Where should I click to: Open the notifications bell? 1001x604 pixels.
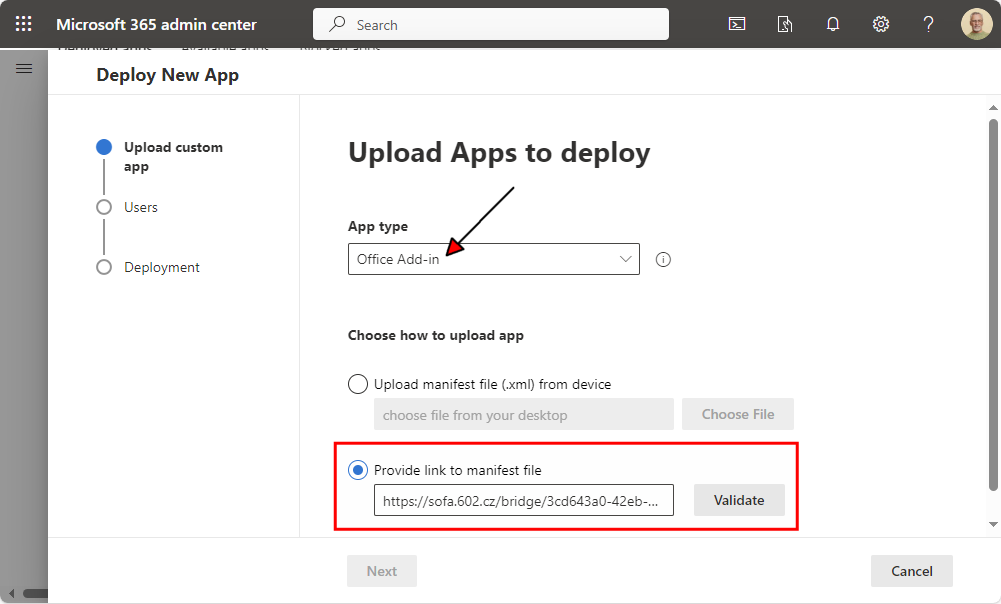(832, 24)
